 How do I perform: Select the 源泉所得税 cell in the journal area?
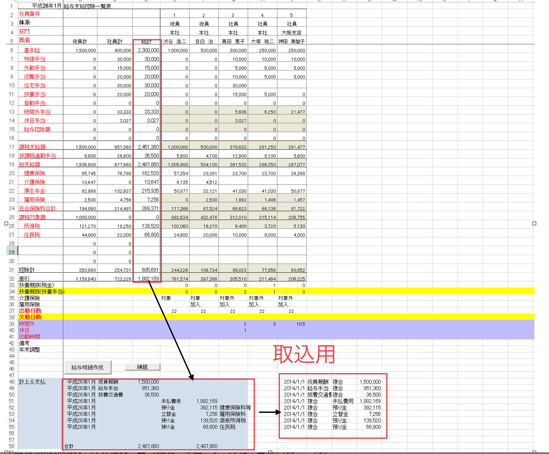(232, 420)
